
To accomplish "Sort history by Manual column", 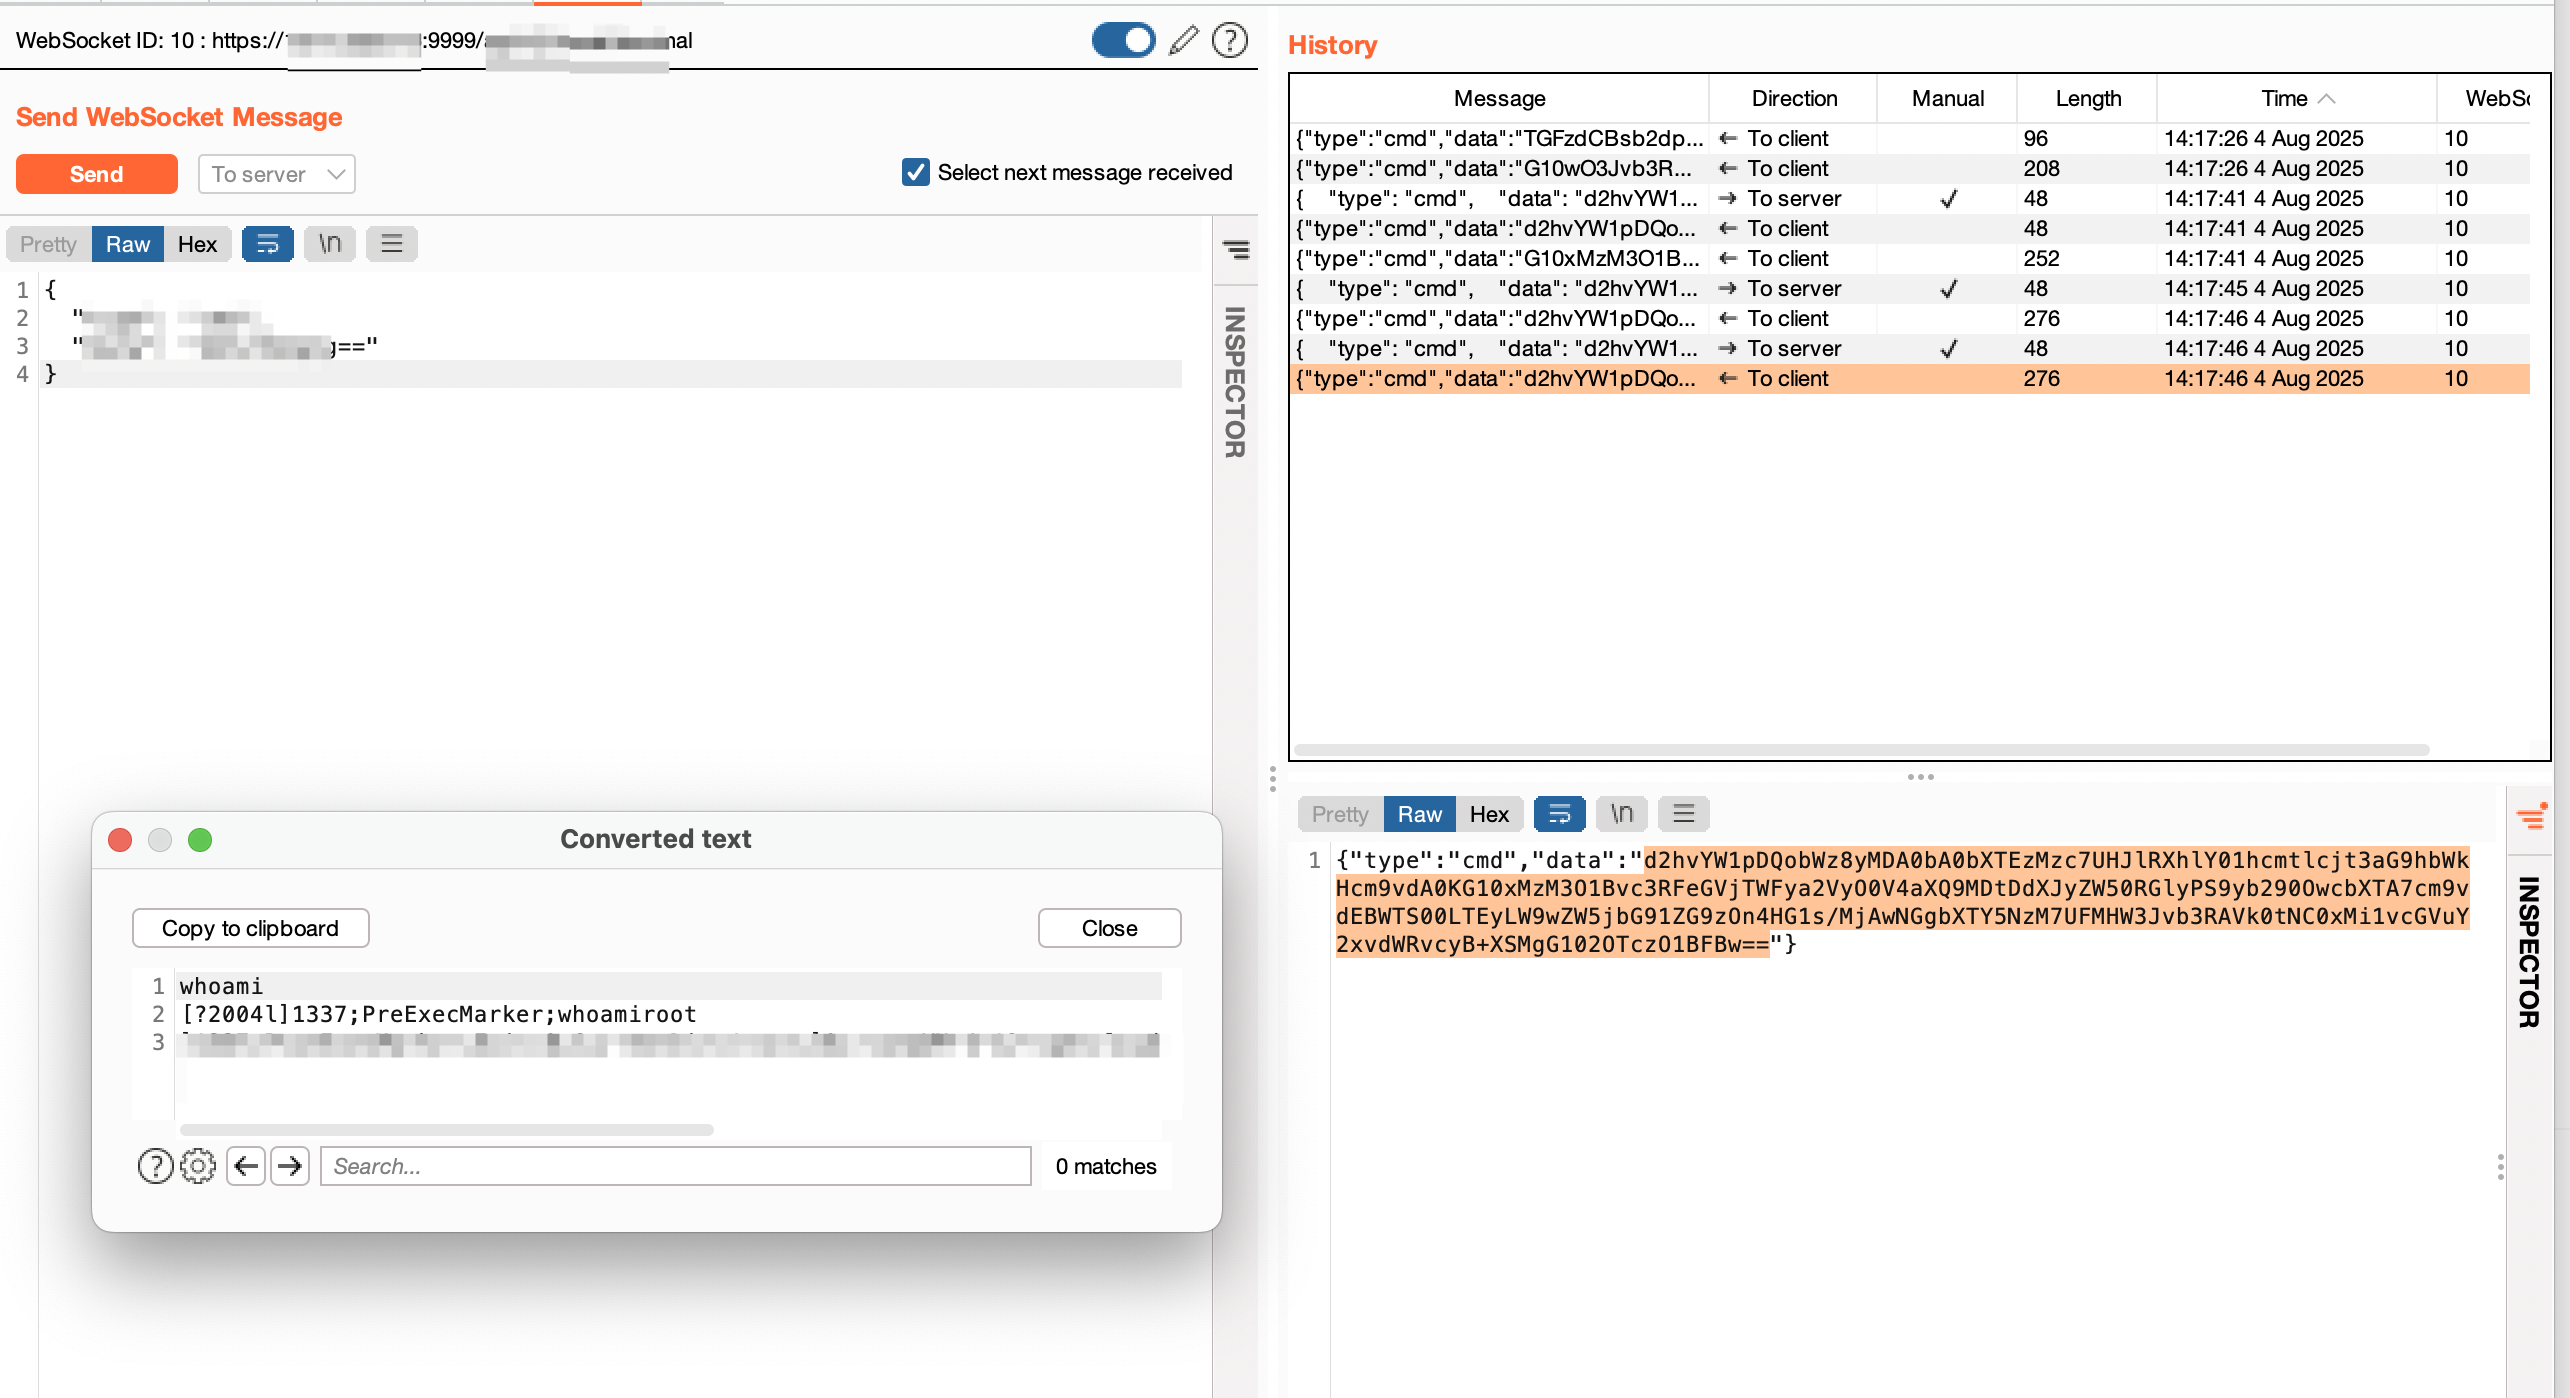I will pyautogui.click(x=1947, y=98).
